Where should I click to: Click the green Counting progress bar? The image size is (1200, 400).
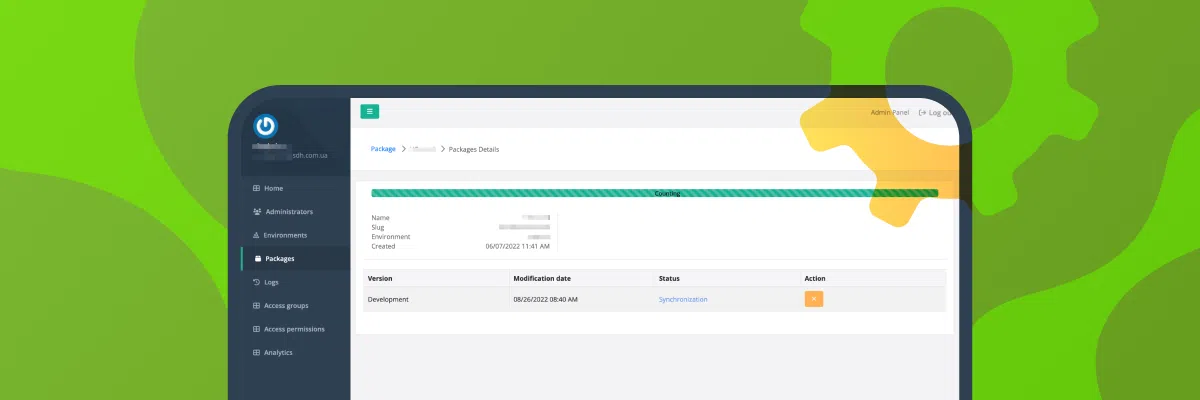point(654,193)
